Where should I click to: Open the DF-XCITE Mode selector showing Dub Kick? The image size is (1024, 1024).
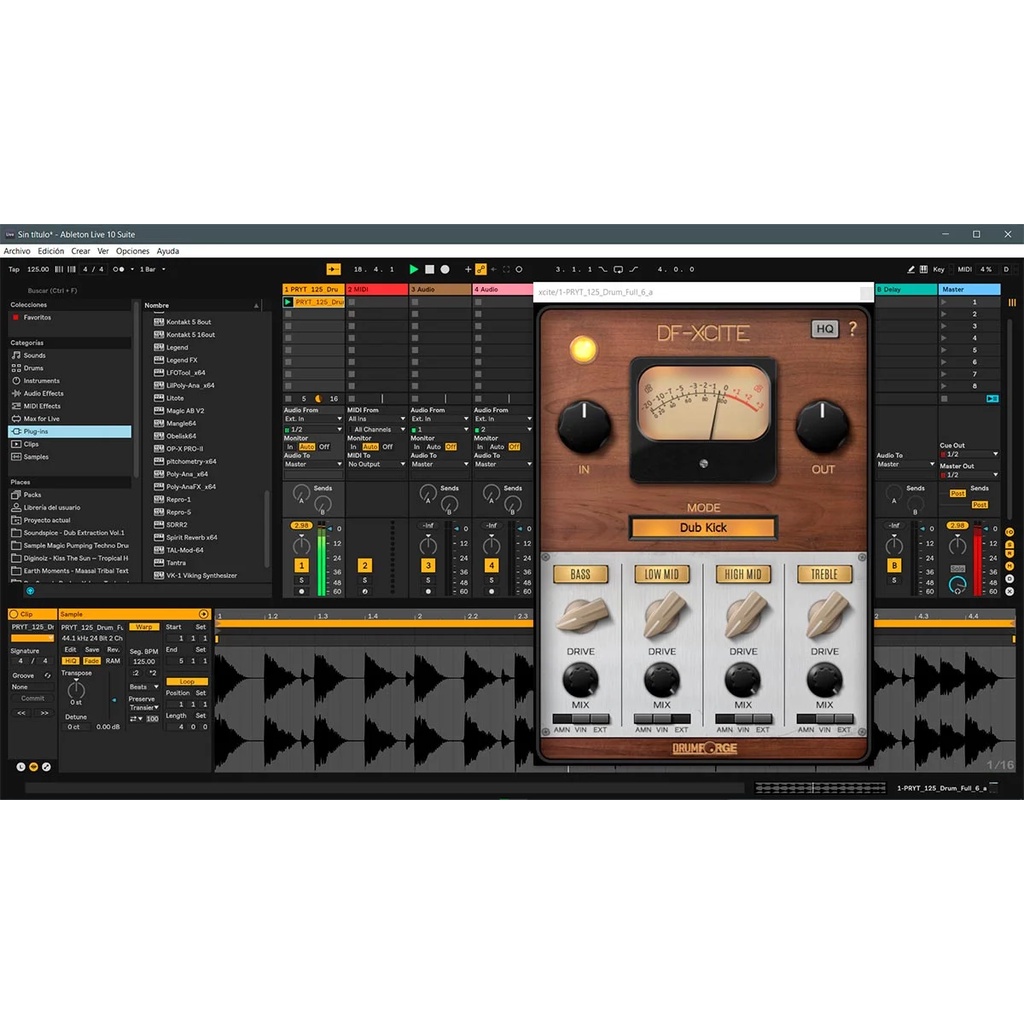[703, 528]
